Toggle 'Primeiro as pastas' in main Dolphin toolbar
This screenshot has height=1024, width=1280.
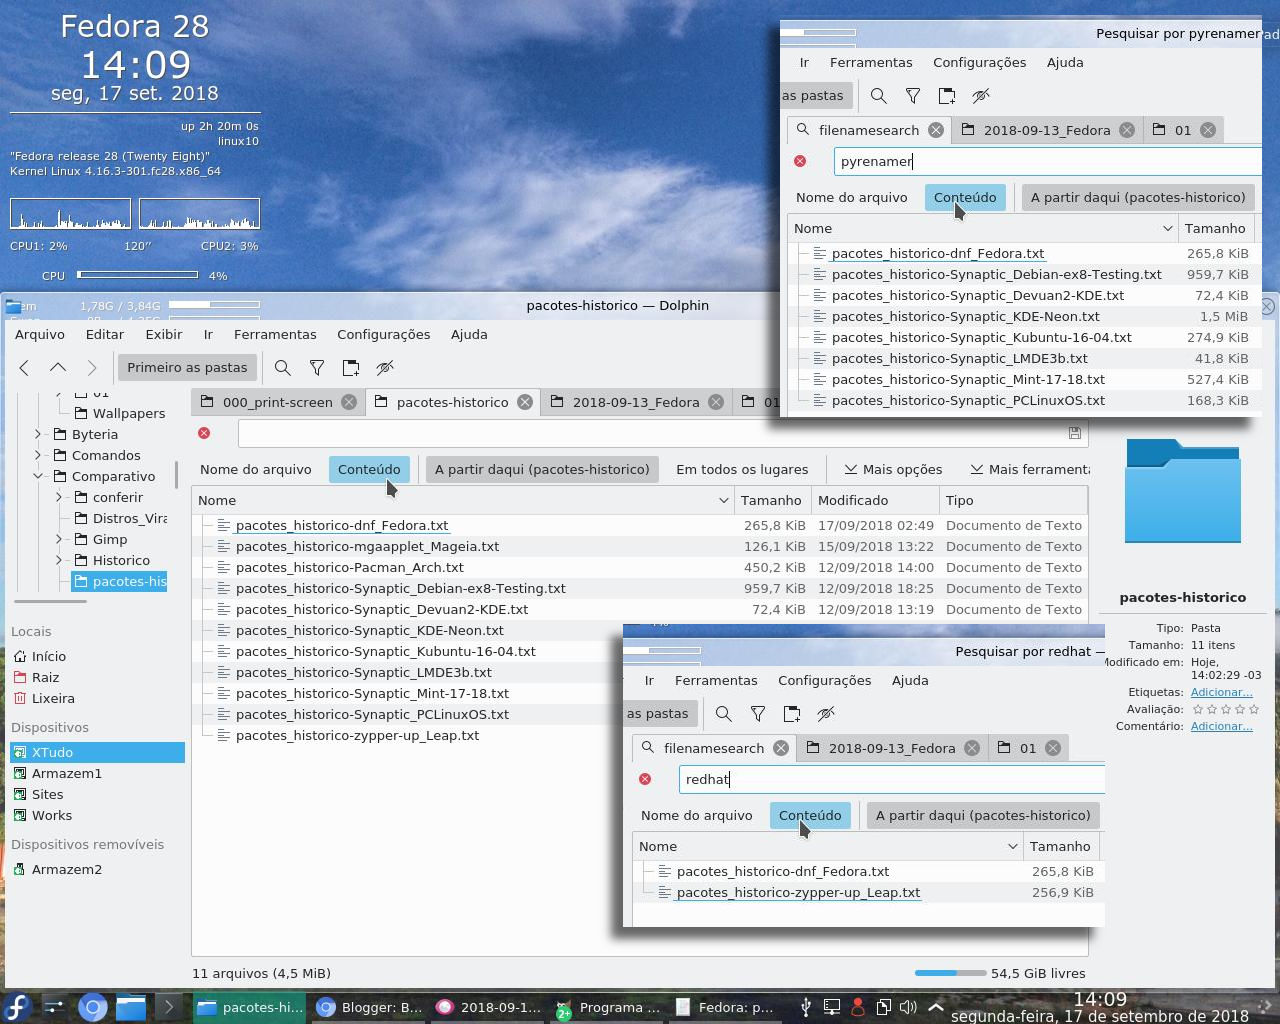(x=187, y=368)
